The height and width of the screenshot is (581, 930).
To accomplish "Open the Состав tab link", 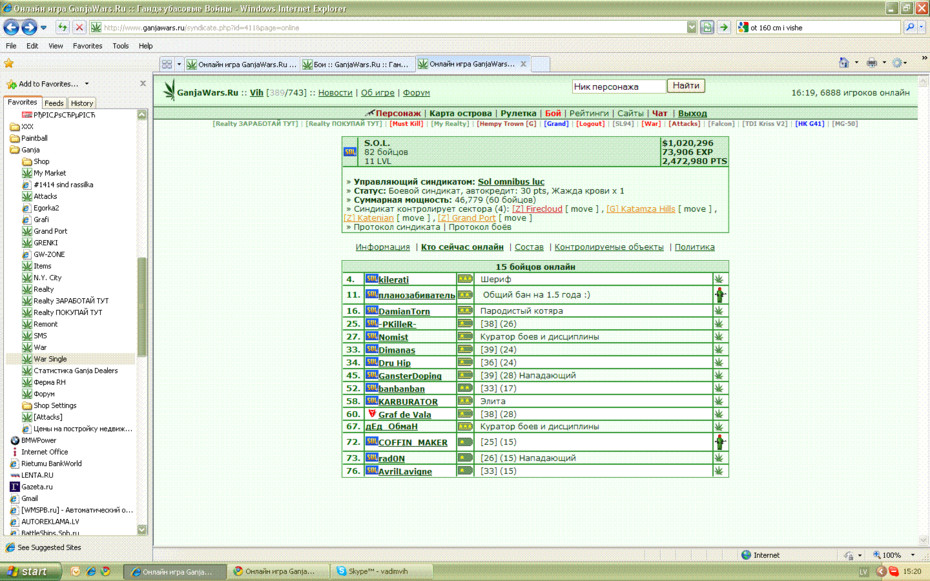I will [529, 247].
